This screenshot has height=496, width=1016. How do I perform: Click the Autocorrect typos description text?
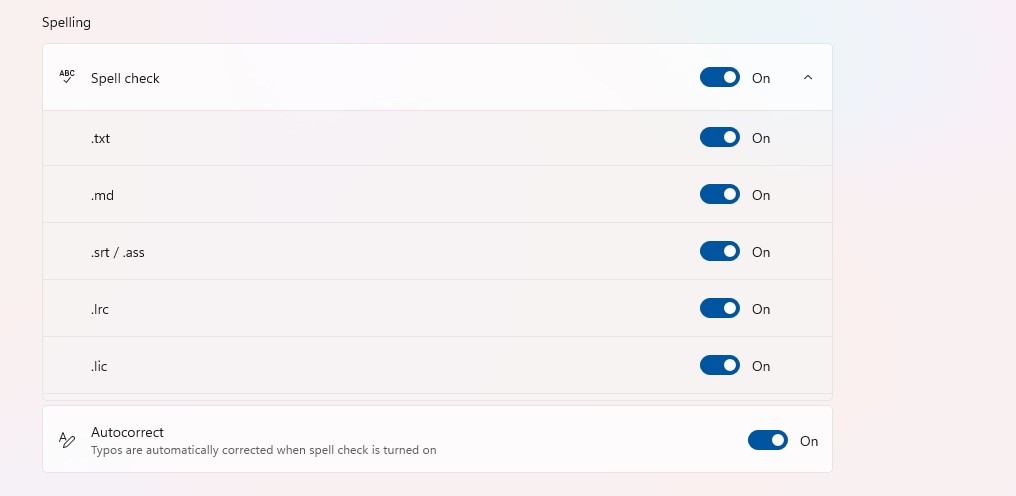(x=263, y=449)
